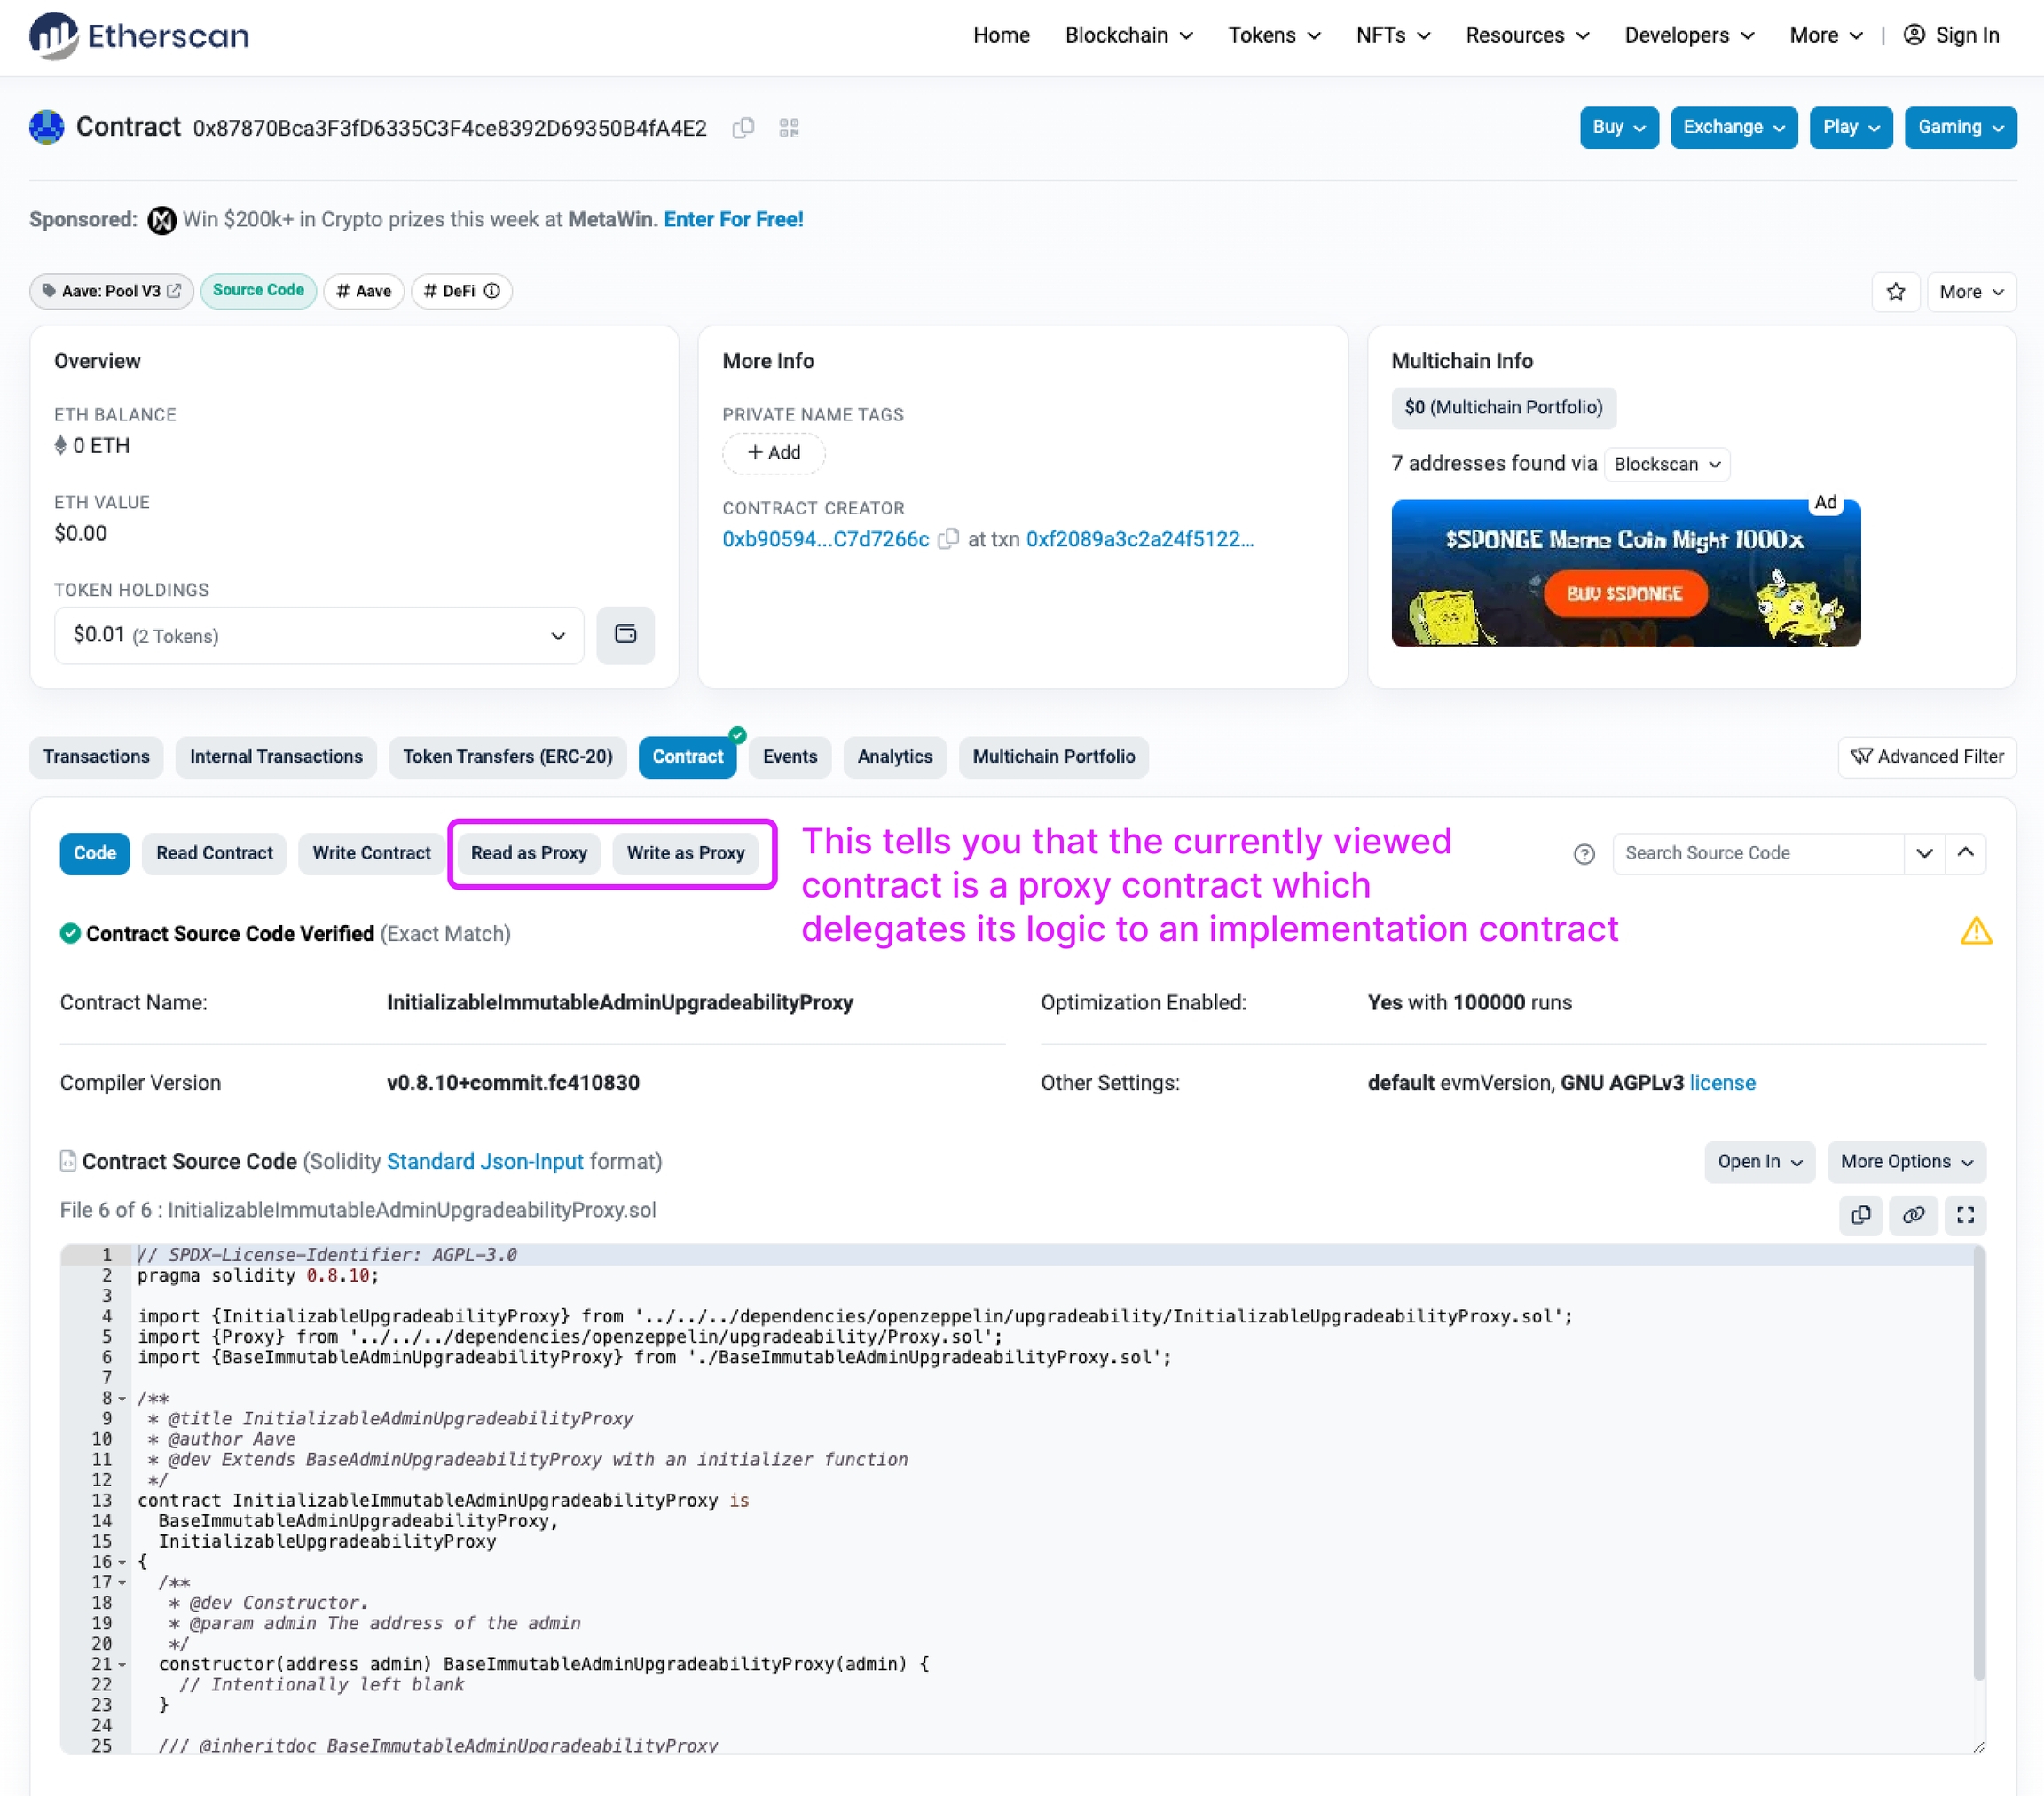Open the Blockscan addresses dropdown

tap(1666, 464)
